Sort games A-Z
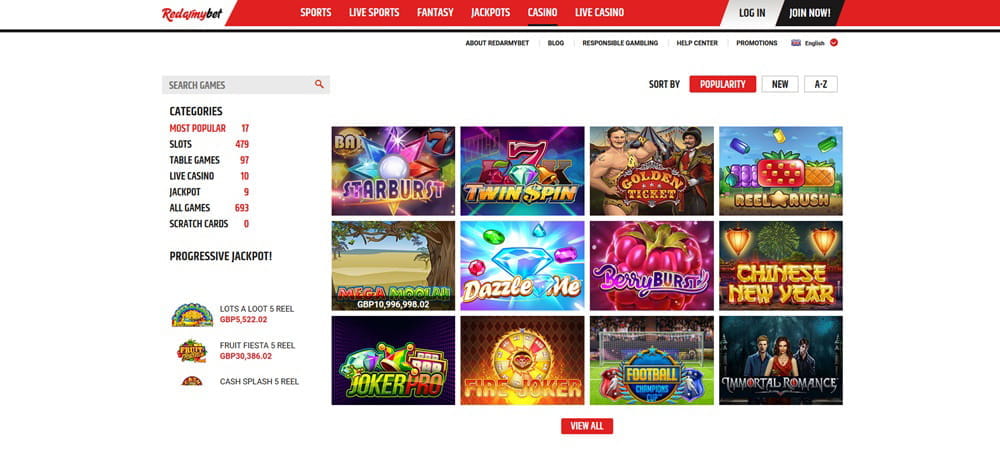The image size is (1000, 452). click(x=821, y=84)
